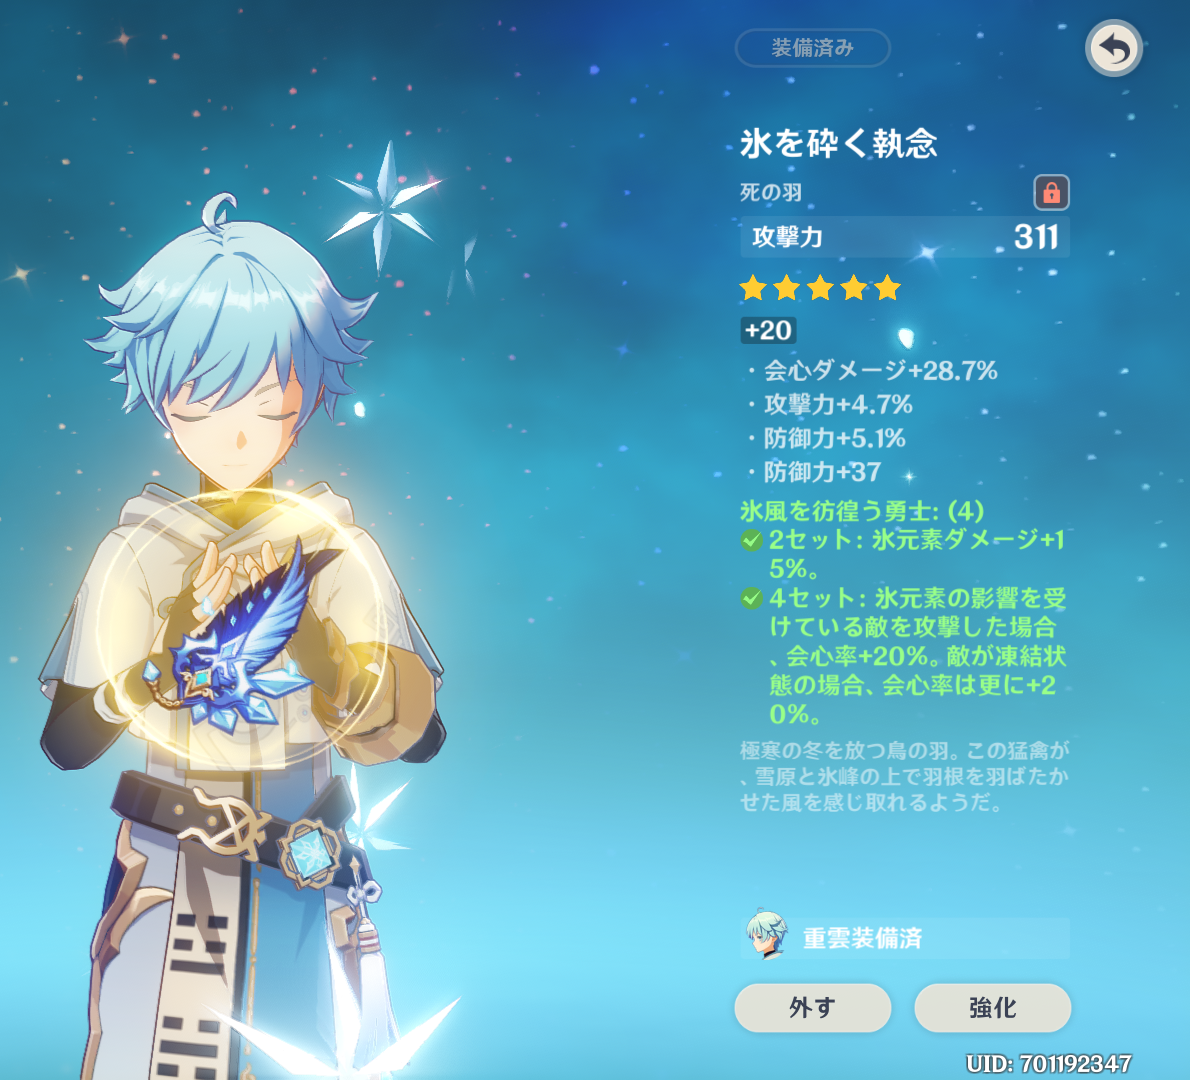Click the 強化 enhance button
The width and height of the screenshot is (1190, 1080).
pyautogui.click(x=993, y=1007)
